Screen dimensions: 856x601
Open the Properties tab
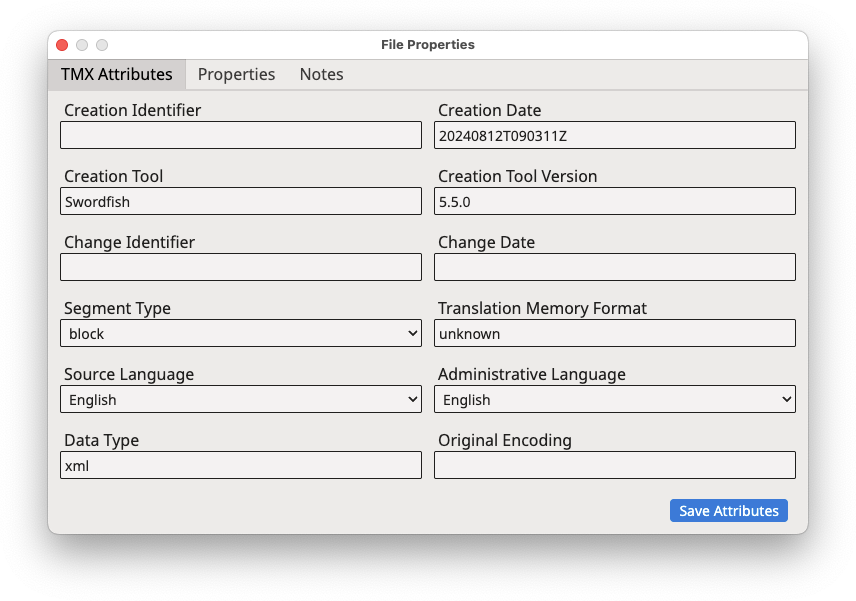[236, 74]
